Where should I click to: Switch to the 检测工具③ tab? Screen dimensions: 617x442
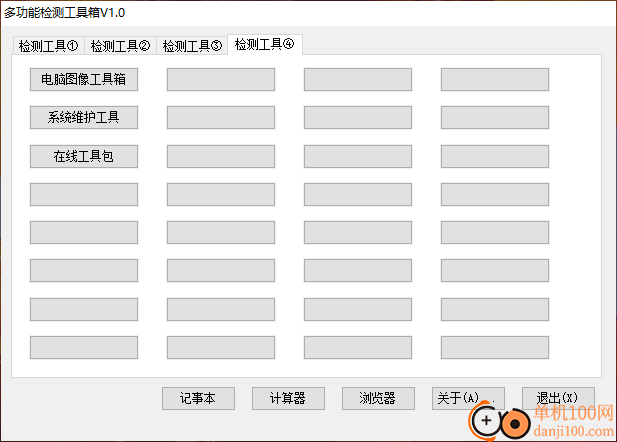point(192,46)
